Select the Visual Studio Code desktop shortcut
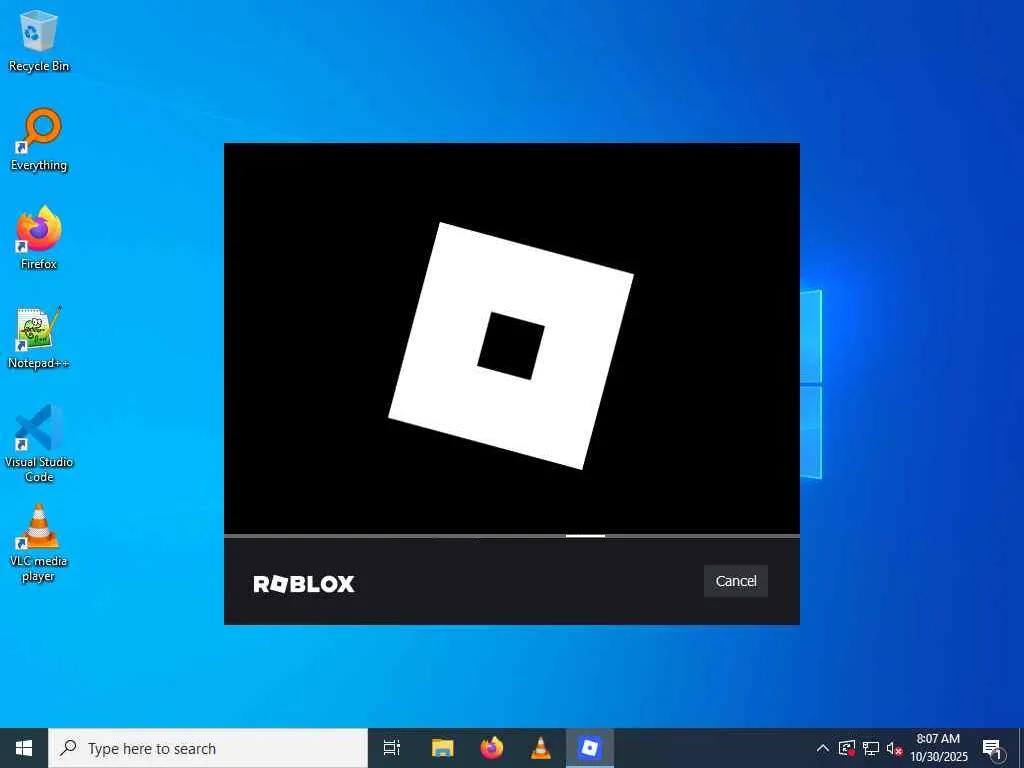This screenshot has height=768, width=1024. 39,443
